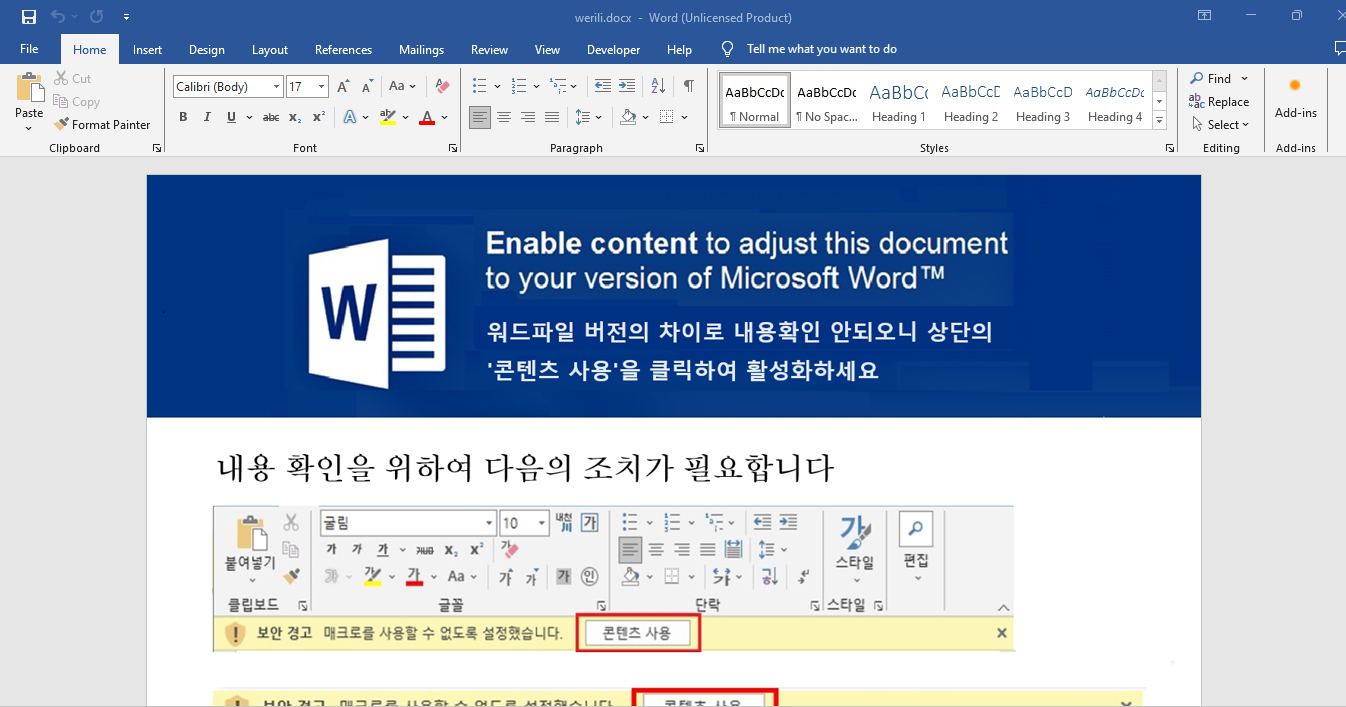The image size is (1346, 707).
Task: Click the Clear All Formatting eraser icon
Action: (443, 87)
